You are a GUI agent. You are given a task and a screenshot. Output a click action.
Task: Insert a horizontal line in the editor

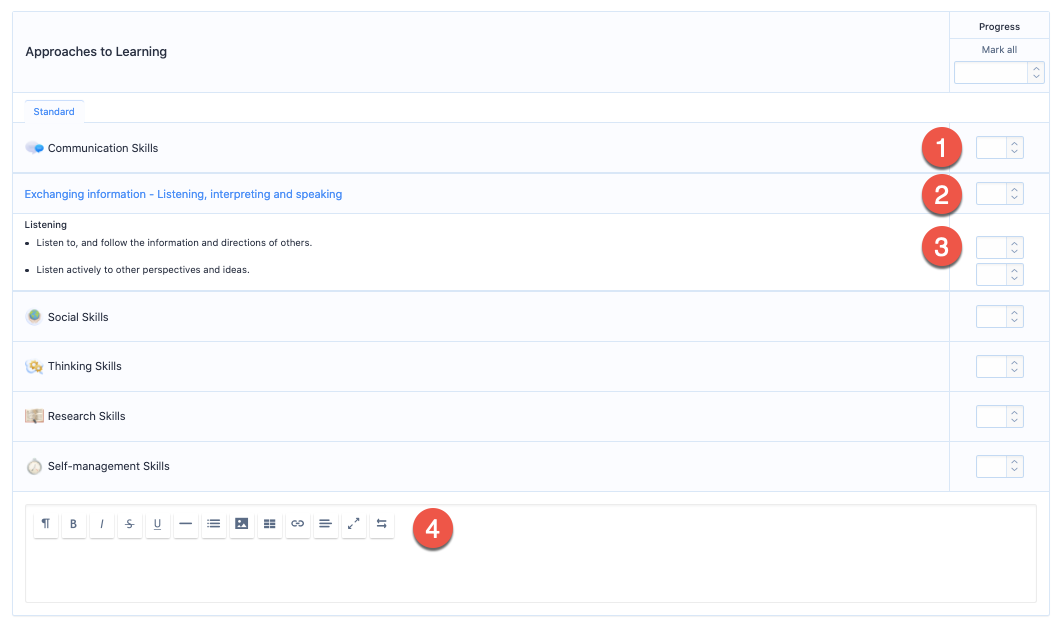point(186,524)
